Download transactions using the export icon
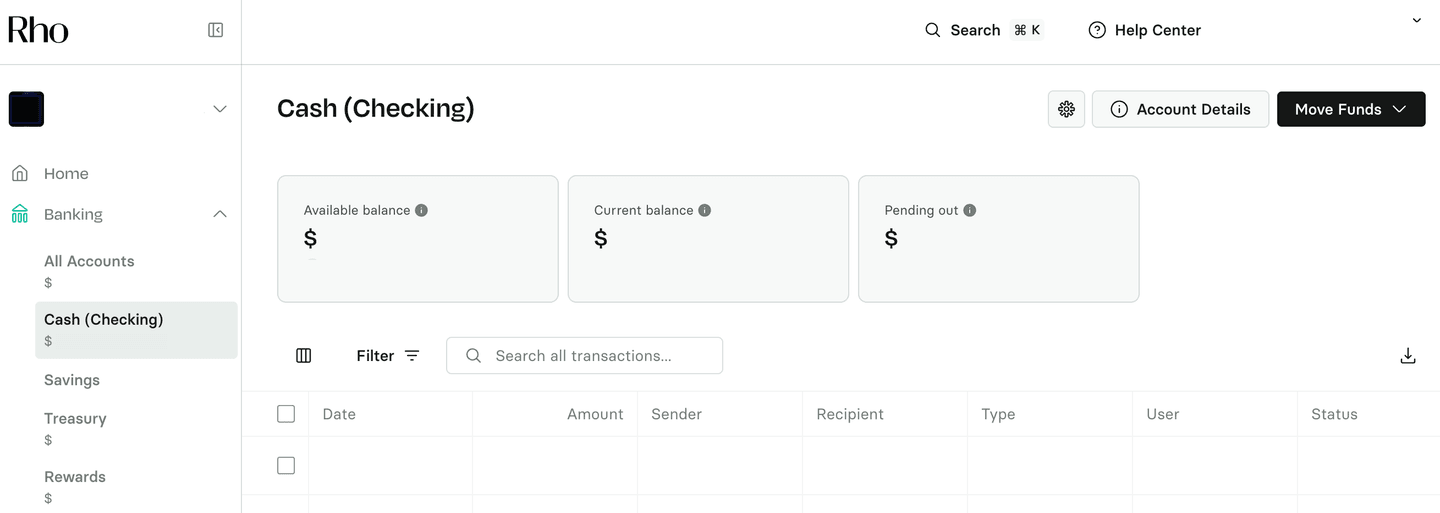The image size is (1440, 513). [1407, 356]
